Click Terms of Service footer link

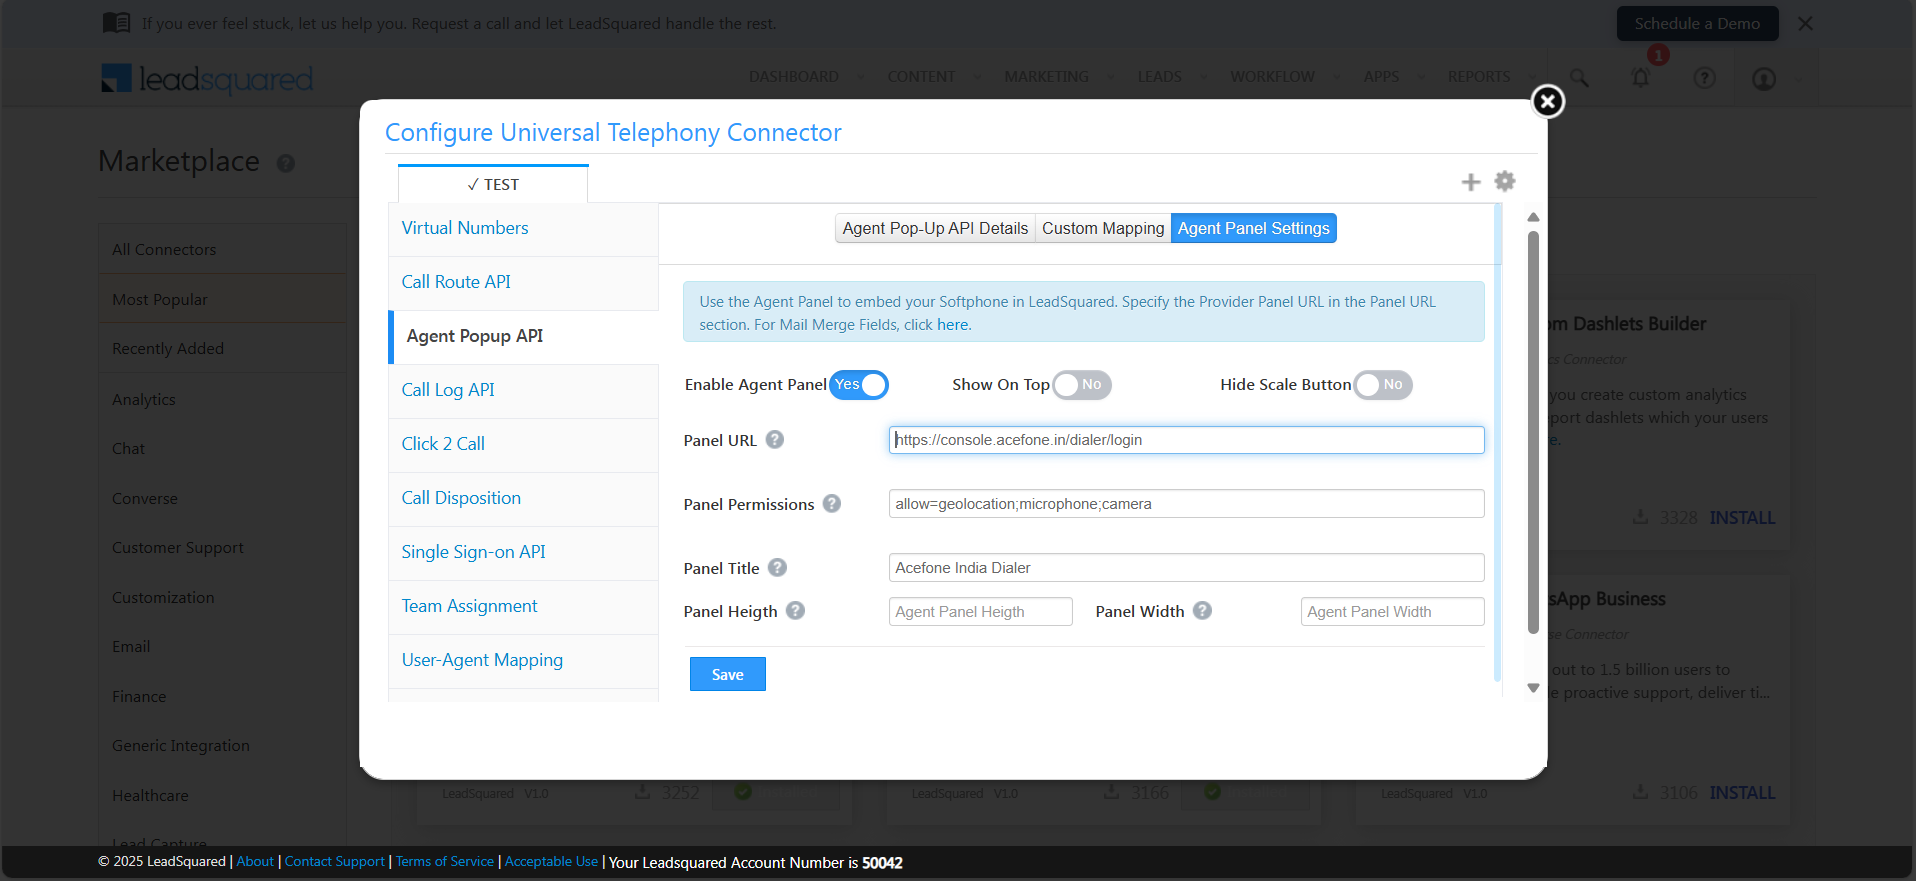click(445, 861)
